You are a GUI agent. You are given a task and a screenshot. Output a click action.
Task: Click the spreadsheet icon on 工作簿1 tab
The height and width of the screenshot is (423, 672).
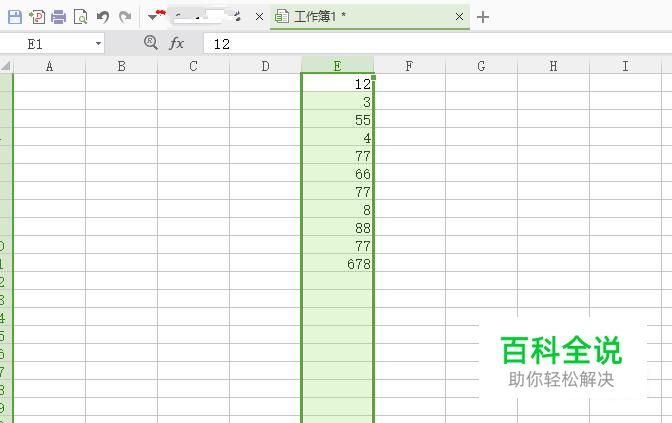pyautogui.click(x=282, y=17)
